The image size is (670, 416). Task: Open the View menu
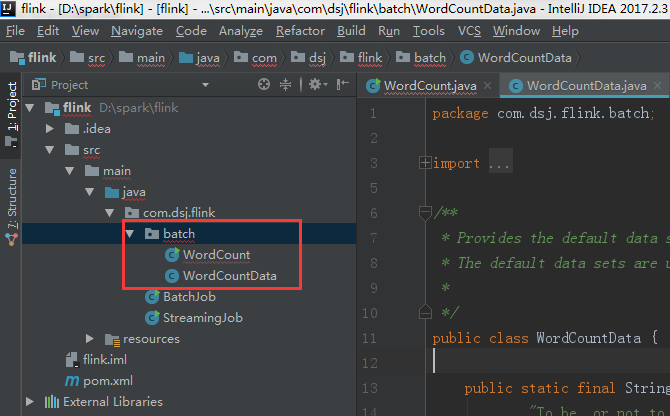(x=85, y=31)
